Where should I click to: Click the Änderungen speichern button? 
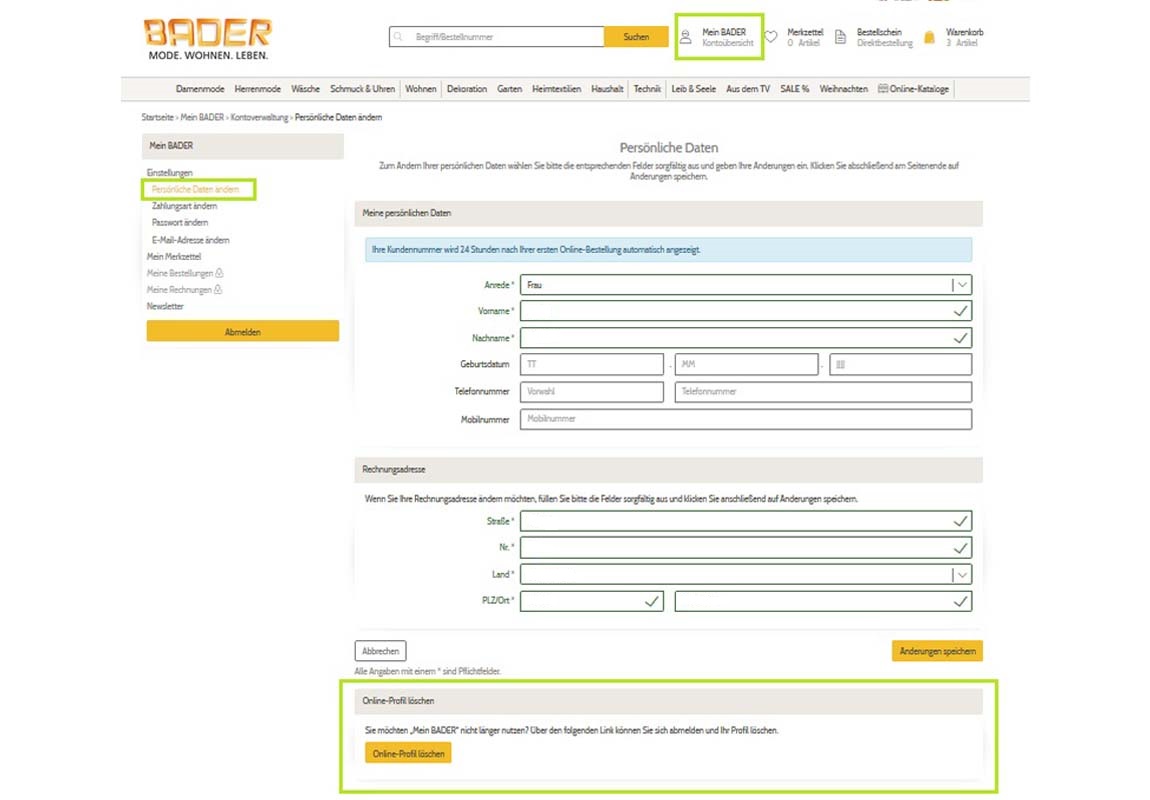pos(937,651)
